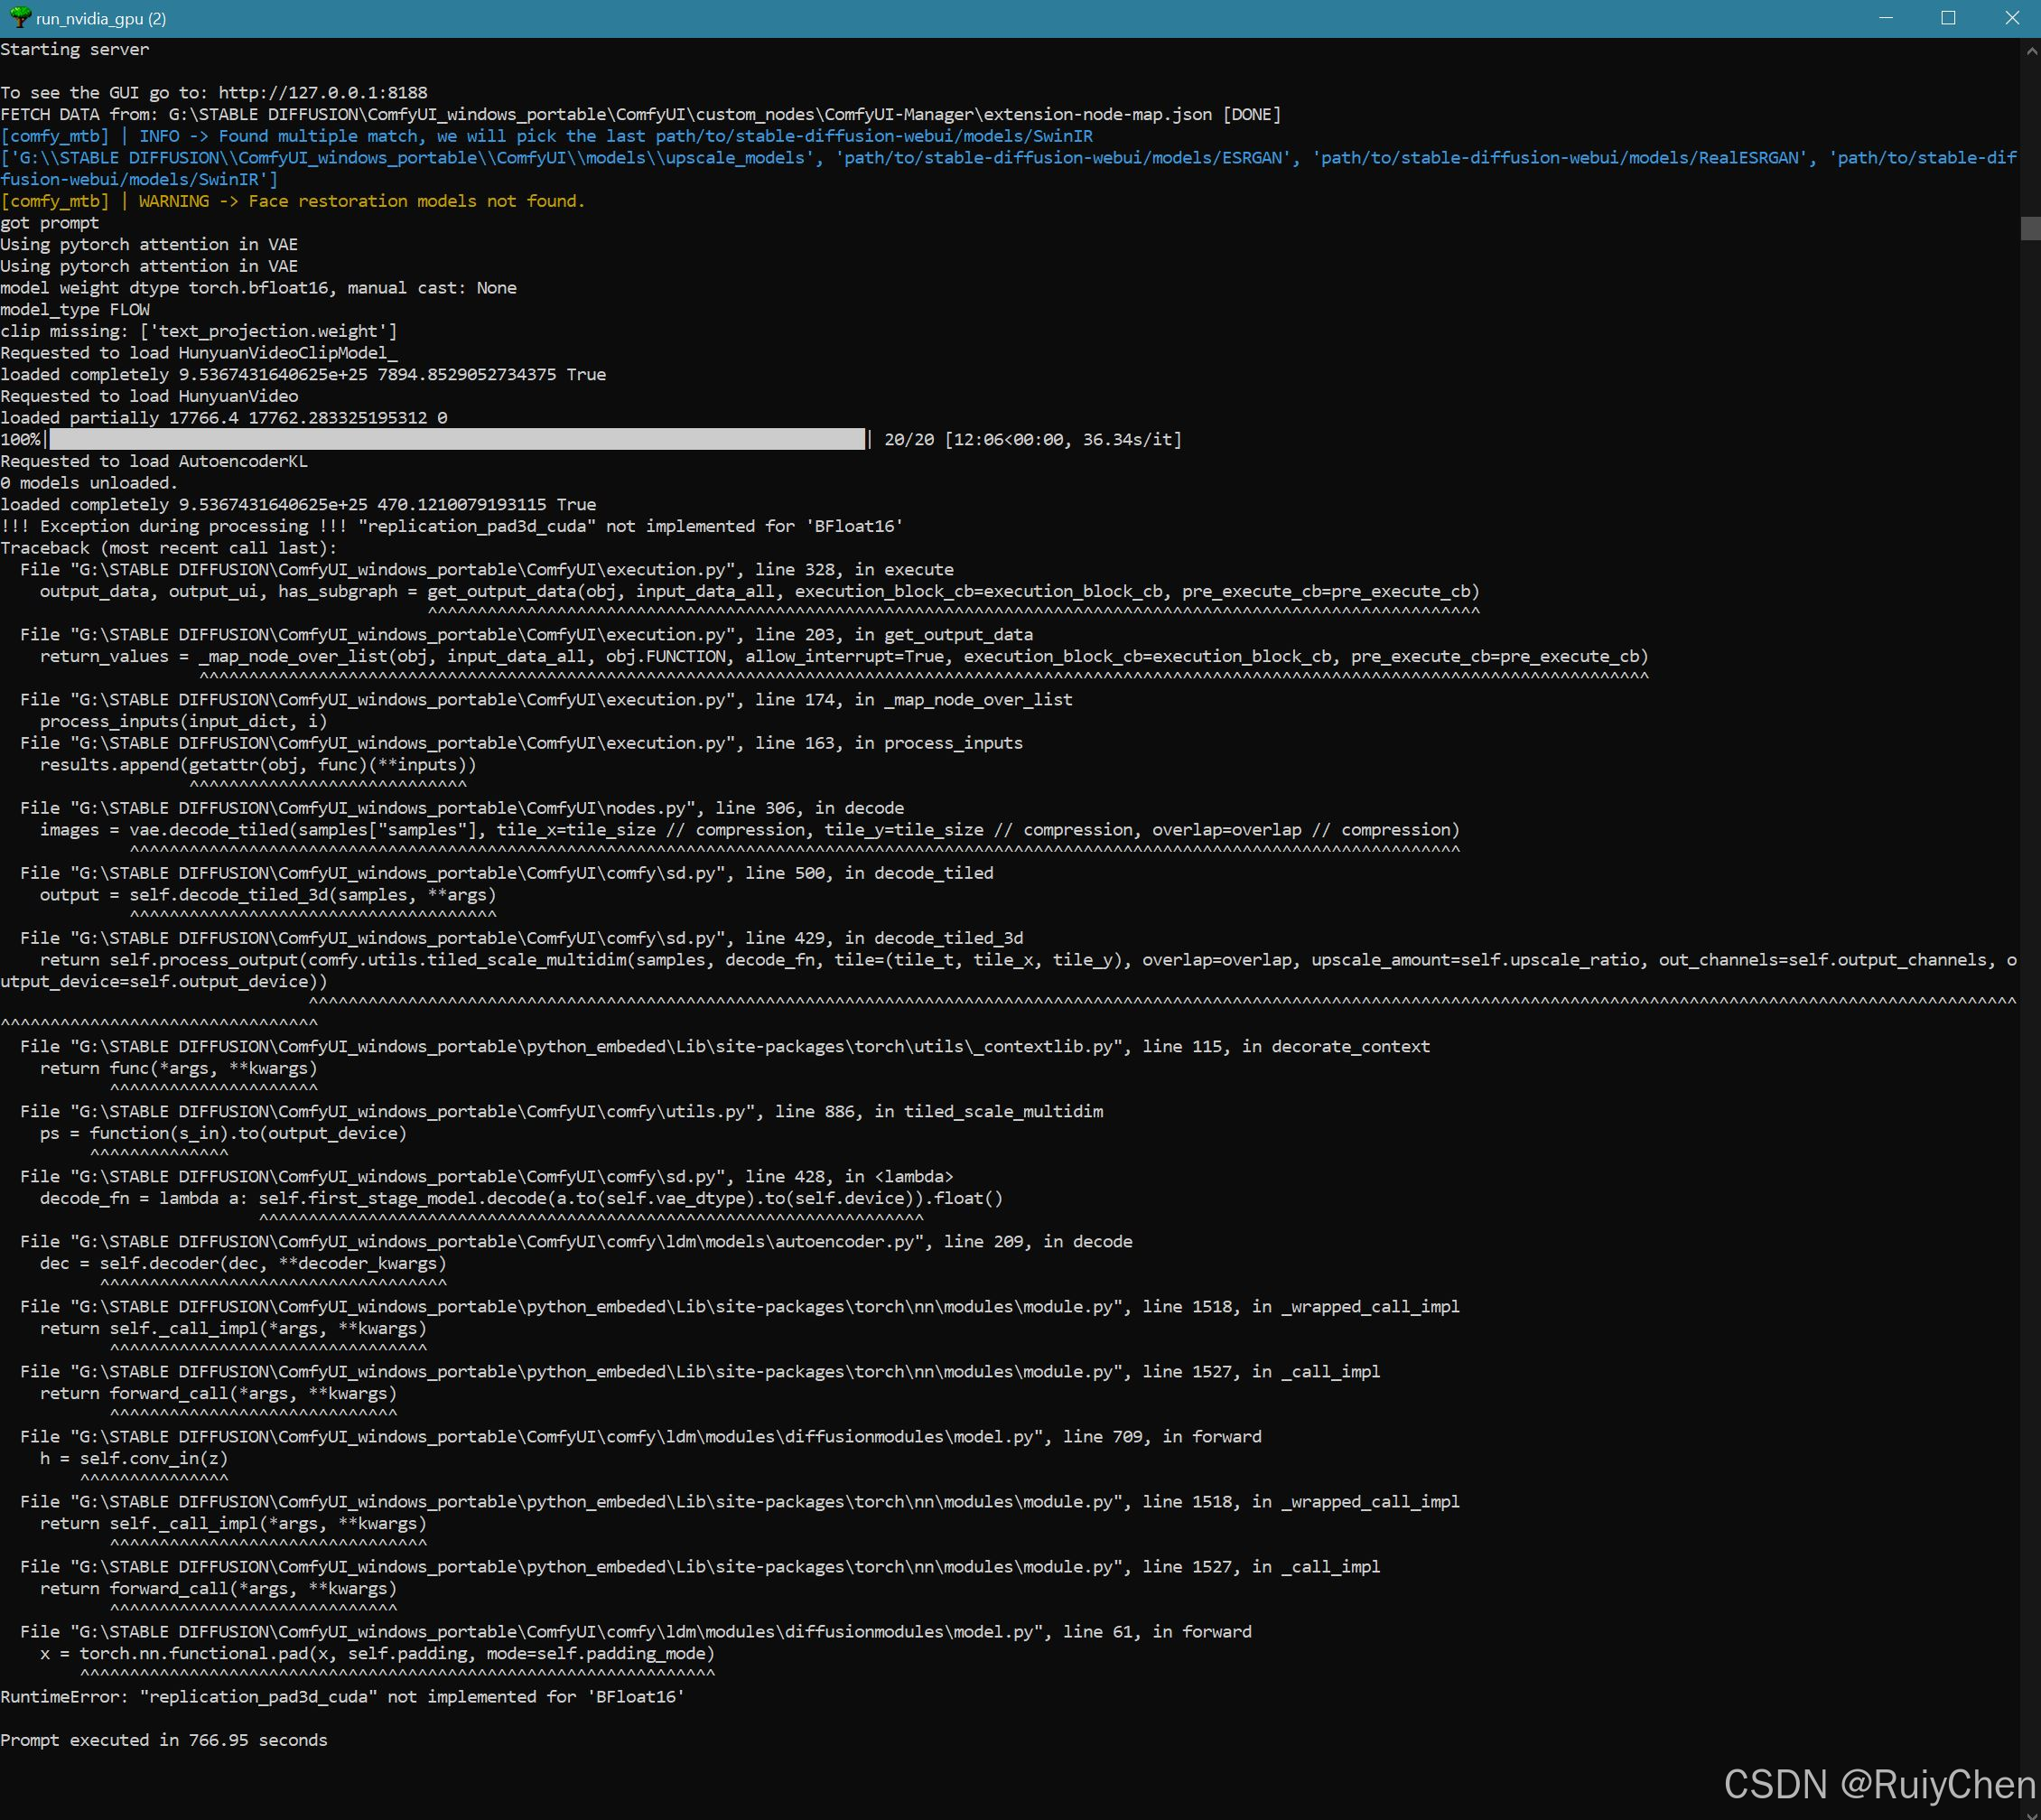Viewport: 2041px width, 1820px height.
Task: Click the http://127.0.0.1:8188 GUI address
Action: pos(323,92)
